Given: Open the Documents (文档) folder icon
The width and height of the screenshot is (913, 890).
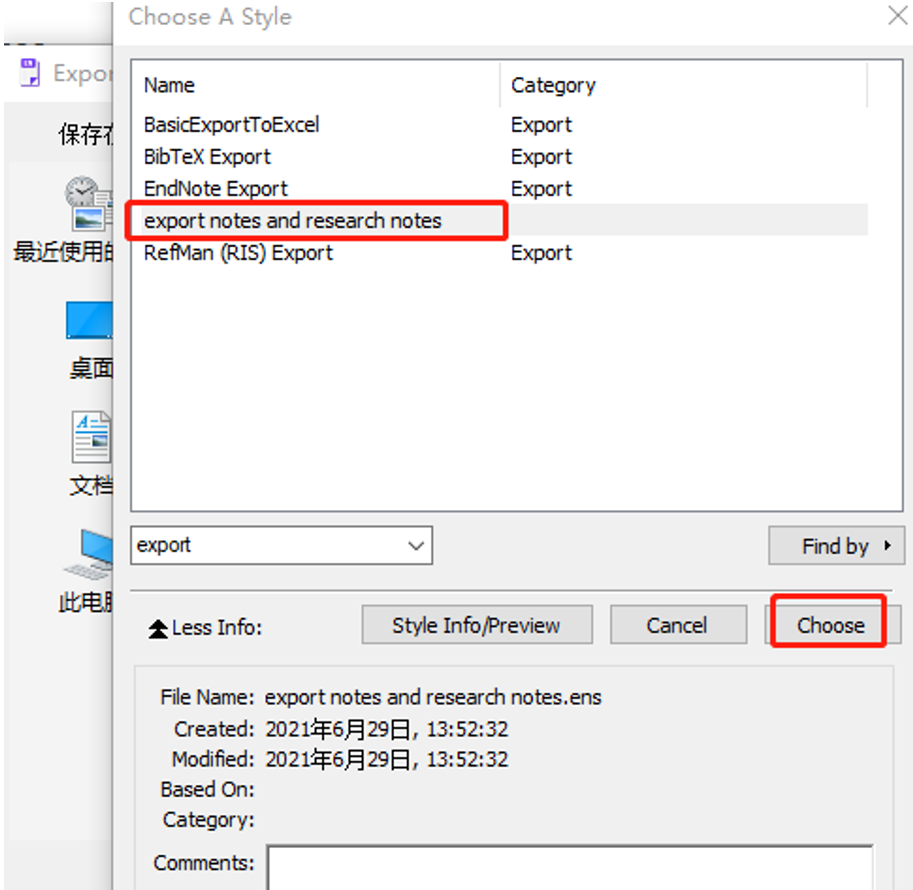Looking at the screenshot, I should 91,438.
